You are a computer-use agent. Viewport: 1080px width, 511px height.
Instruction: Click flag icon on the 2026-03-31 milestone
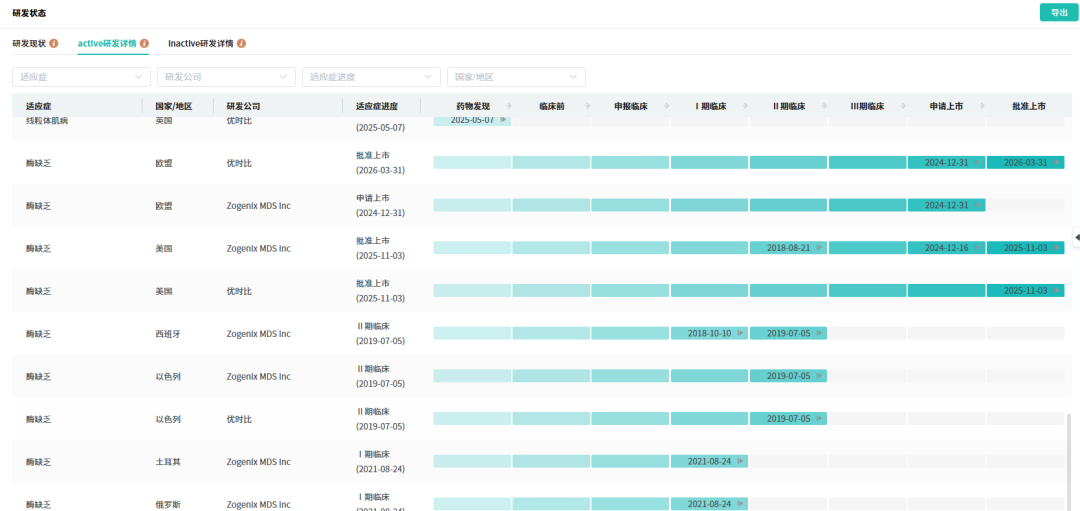tap(1056, 163)
